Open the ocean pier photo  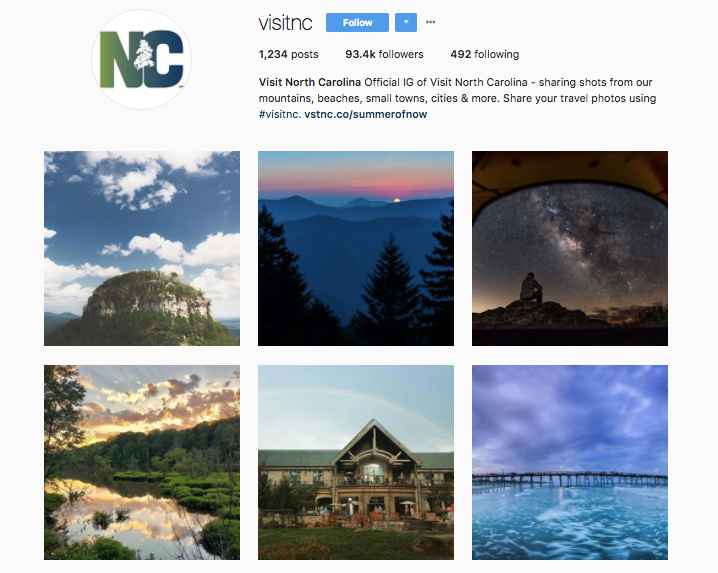pos(570,462)
